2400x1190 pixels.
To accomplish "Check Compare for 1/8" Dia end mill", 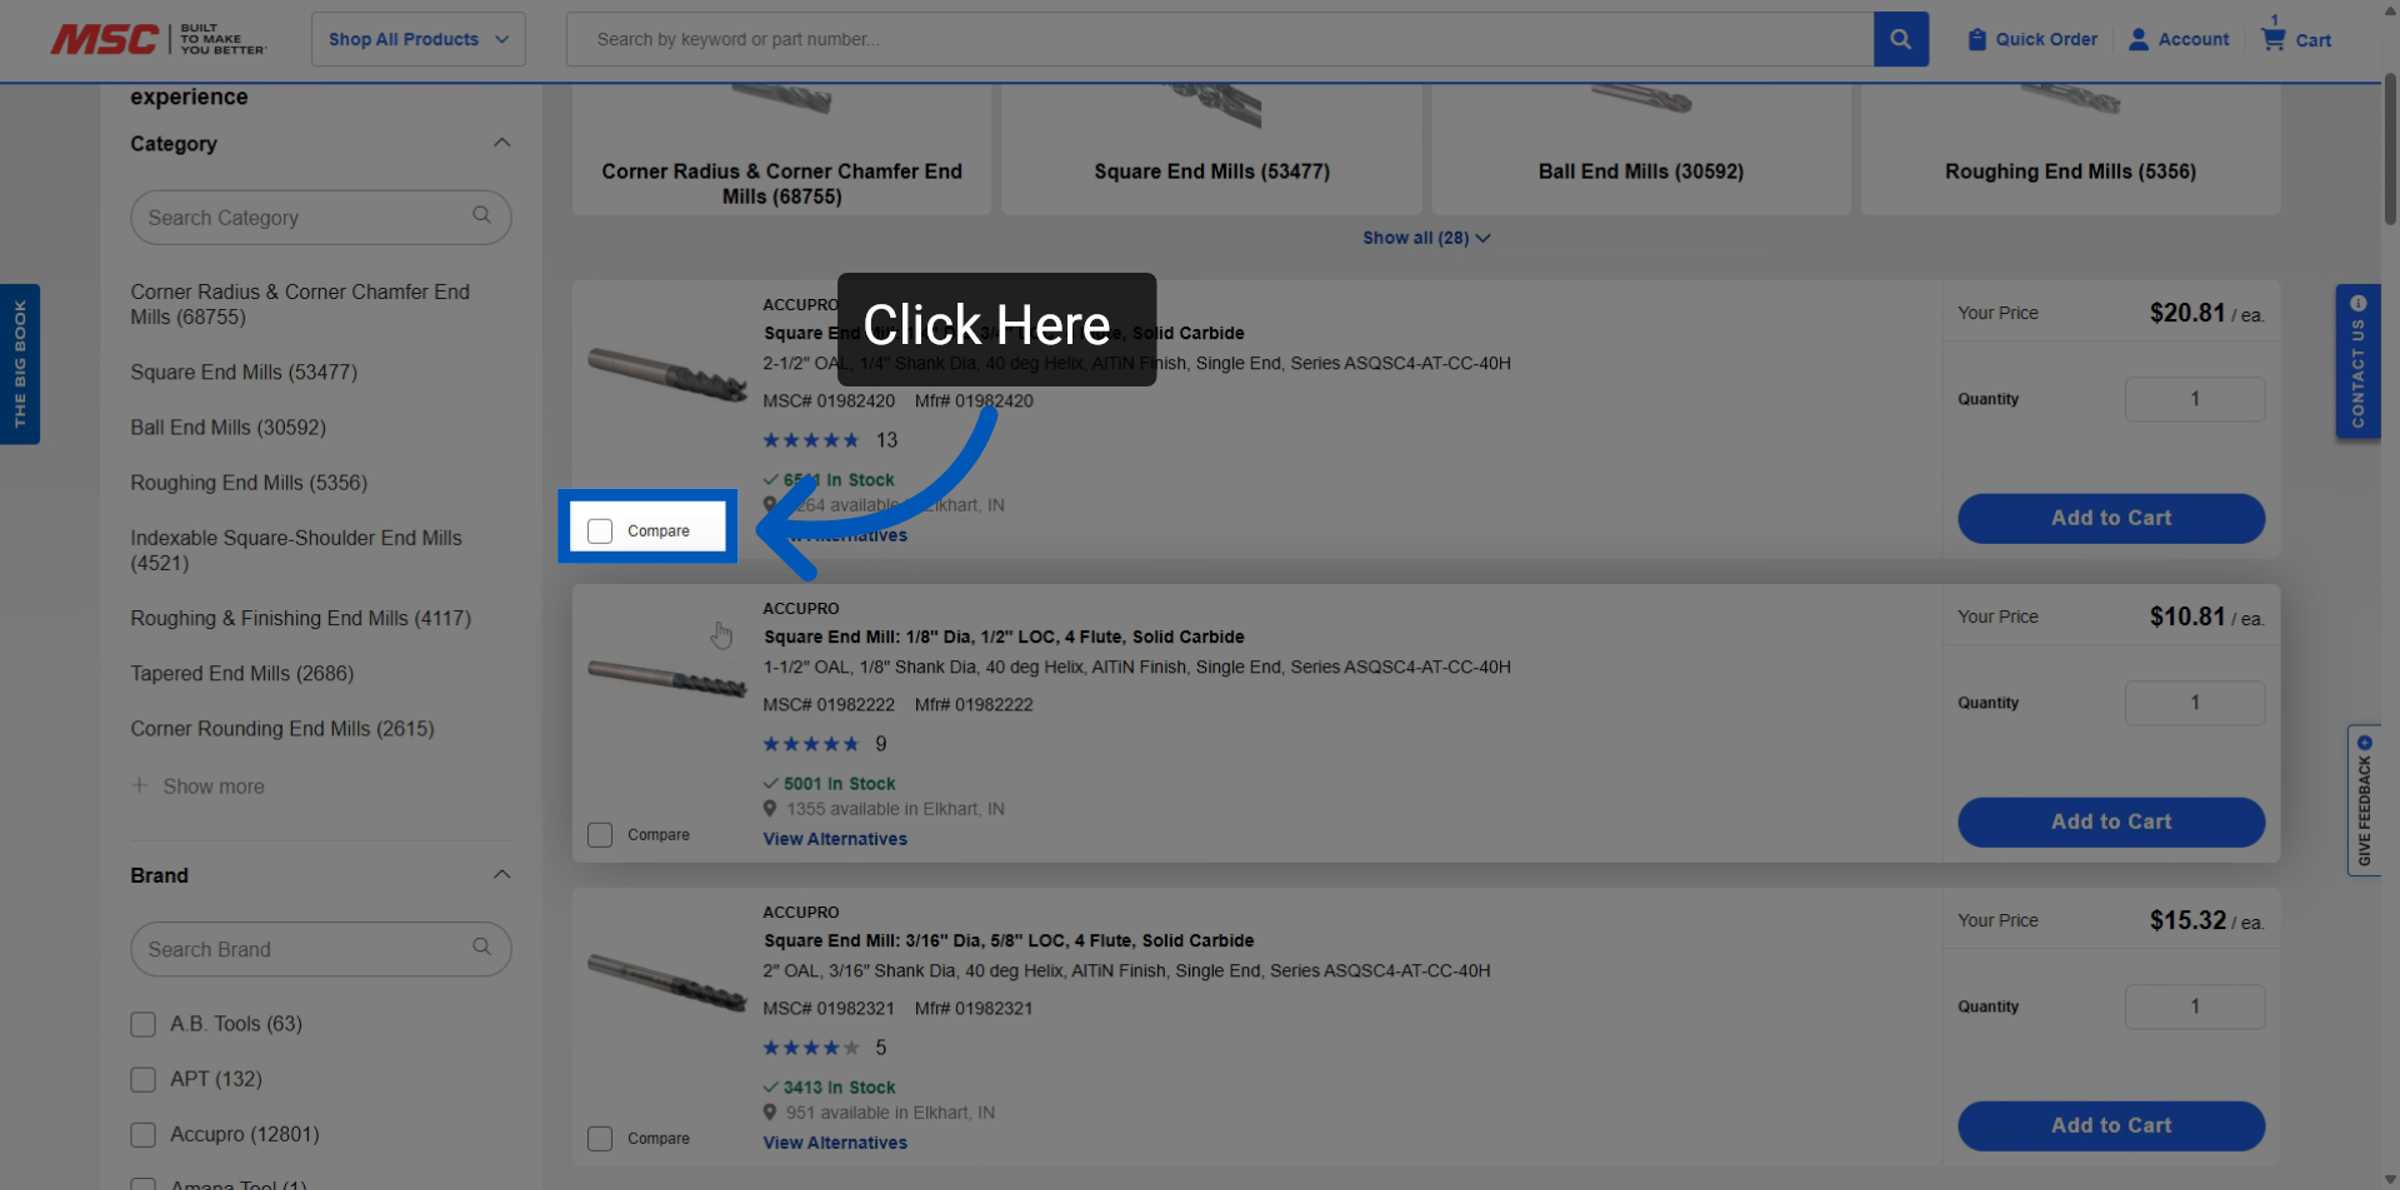I will click(600, 835).
